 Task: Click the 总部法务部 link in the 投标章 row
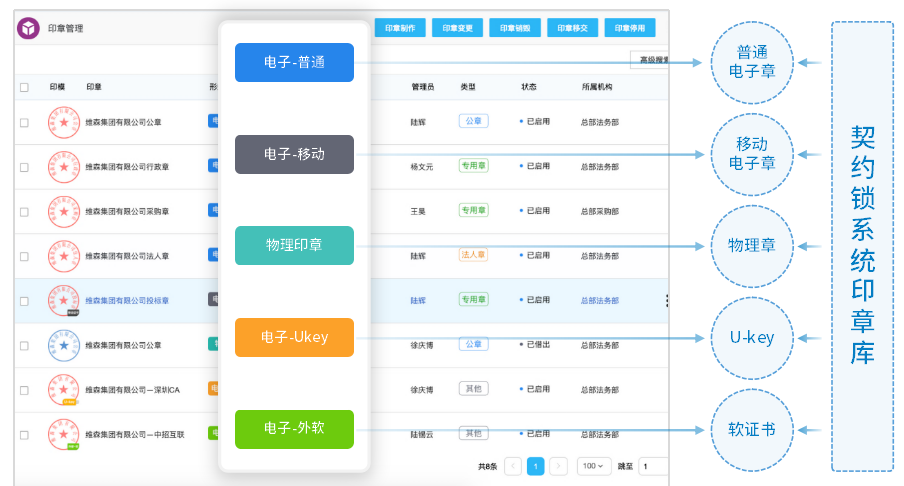600,300
